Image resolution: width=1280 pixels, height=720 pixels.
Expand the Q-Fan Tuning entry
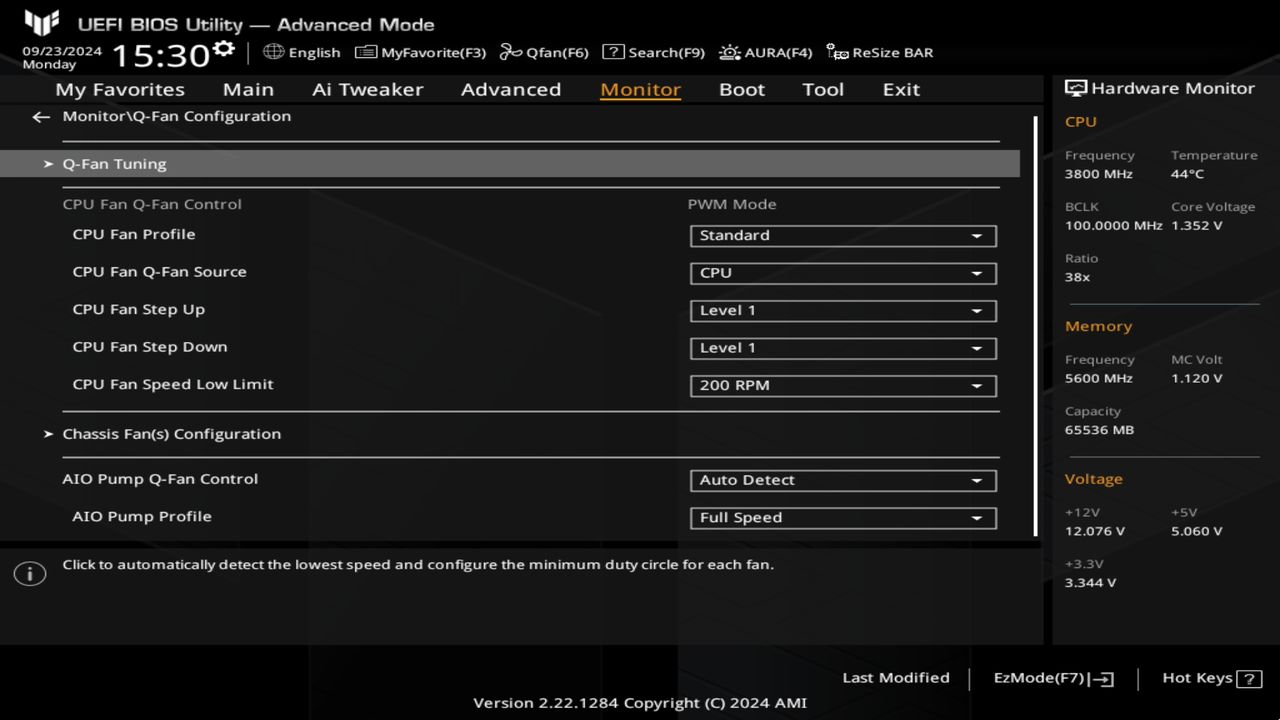[510, 164]
